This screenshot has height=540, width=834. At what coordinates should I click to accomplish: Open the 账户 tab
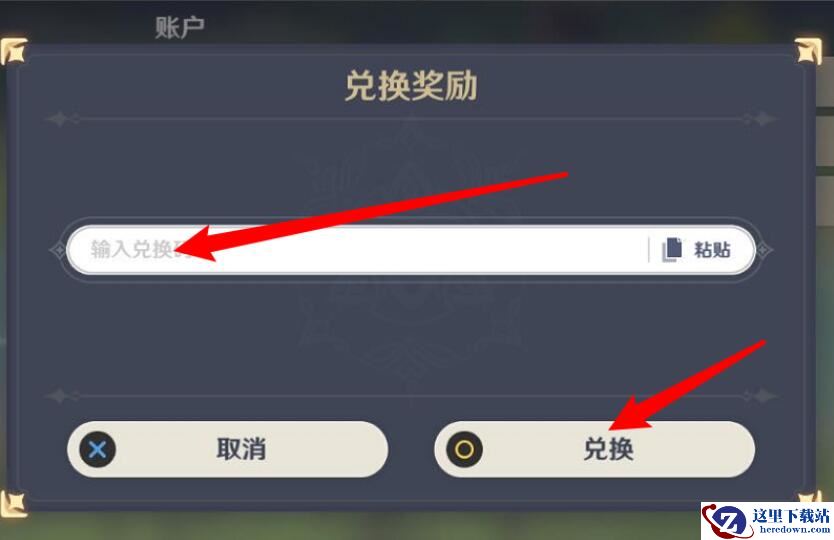[179, 27]
